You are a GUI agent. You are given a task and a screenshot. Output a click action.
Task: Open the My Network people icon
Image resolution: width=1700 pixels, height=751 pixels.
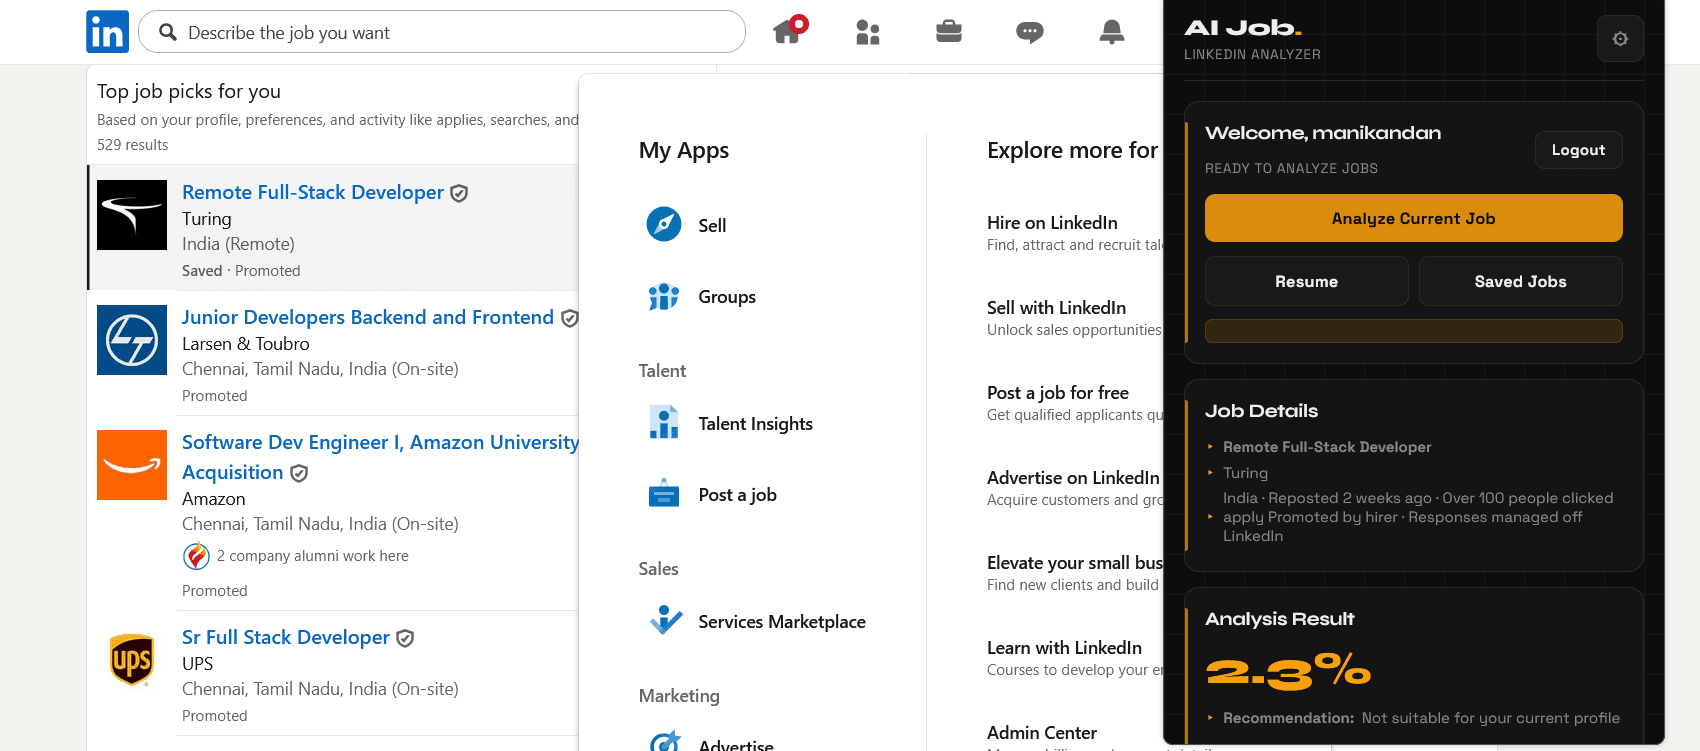(x=868, y=33)
